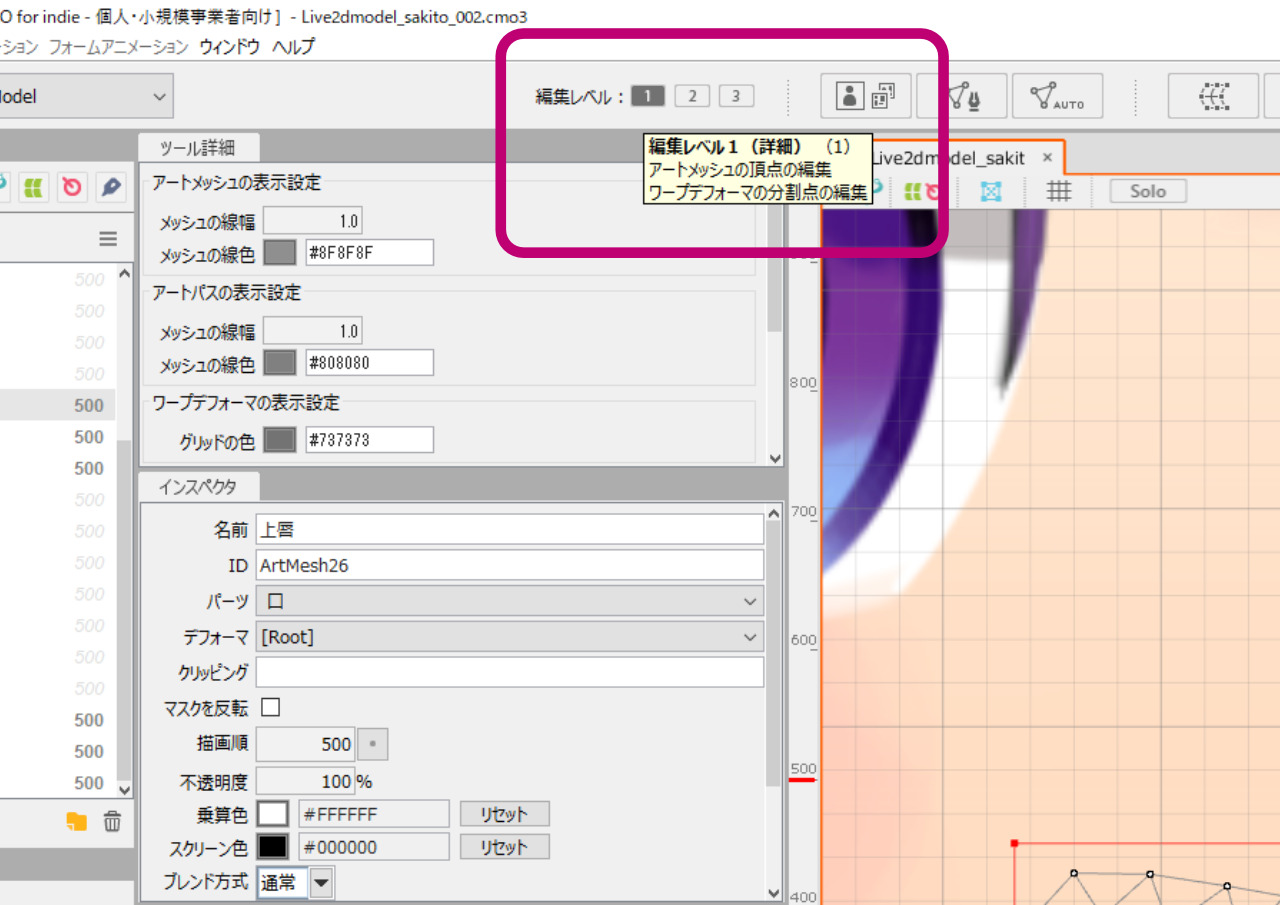This screenshot has width=1280, height=905.
Task: Open the ウィンドウ menu
Action: coord(229,46)
